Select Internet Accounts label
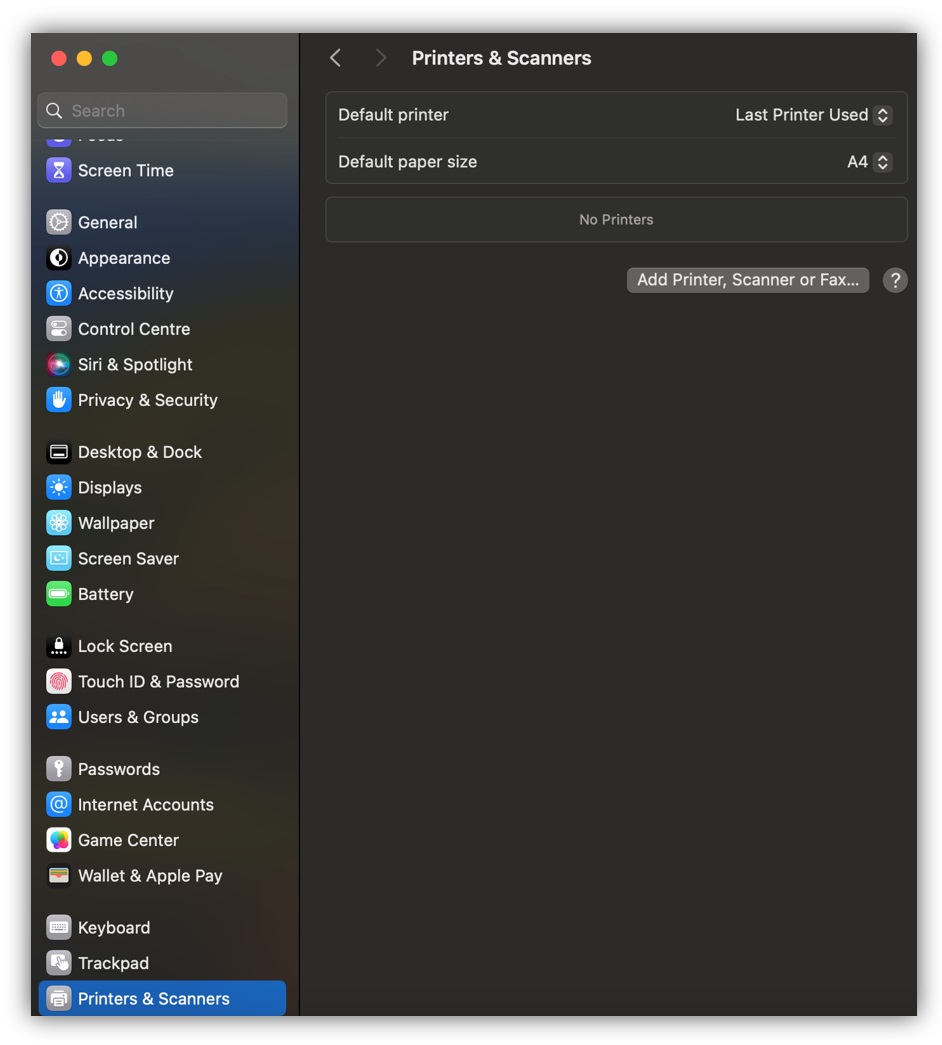The height and width of the screenshot is (1045, 942). [x=146, y=804]
